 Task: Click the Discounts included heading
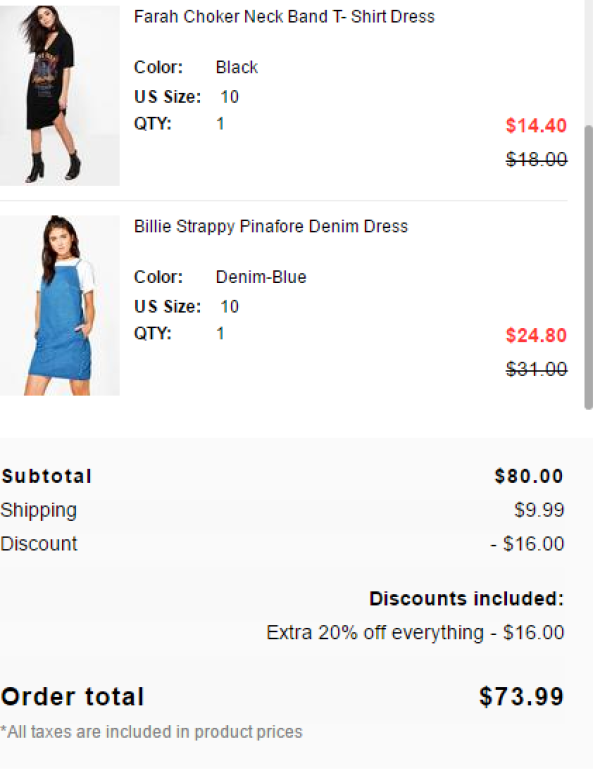coord(467,598)
